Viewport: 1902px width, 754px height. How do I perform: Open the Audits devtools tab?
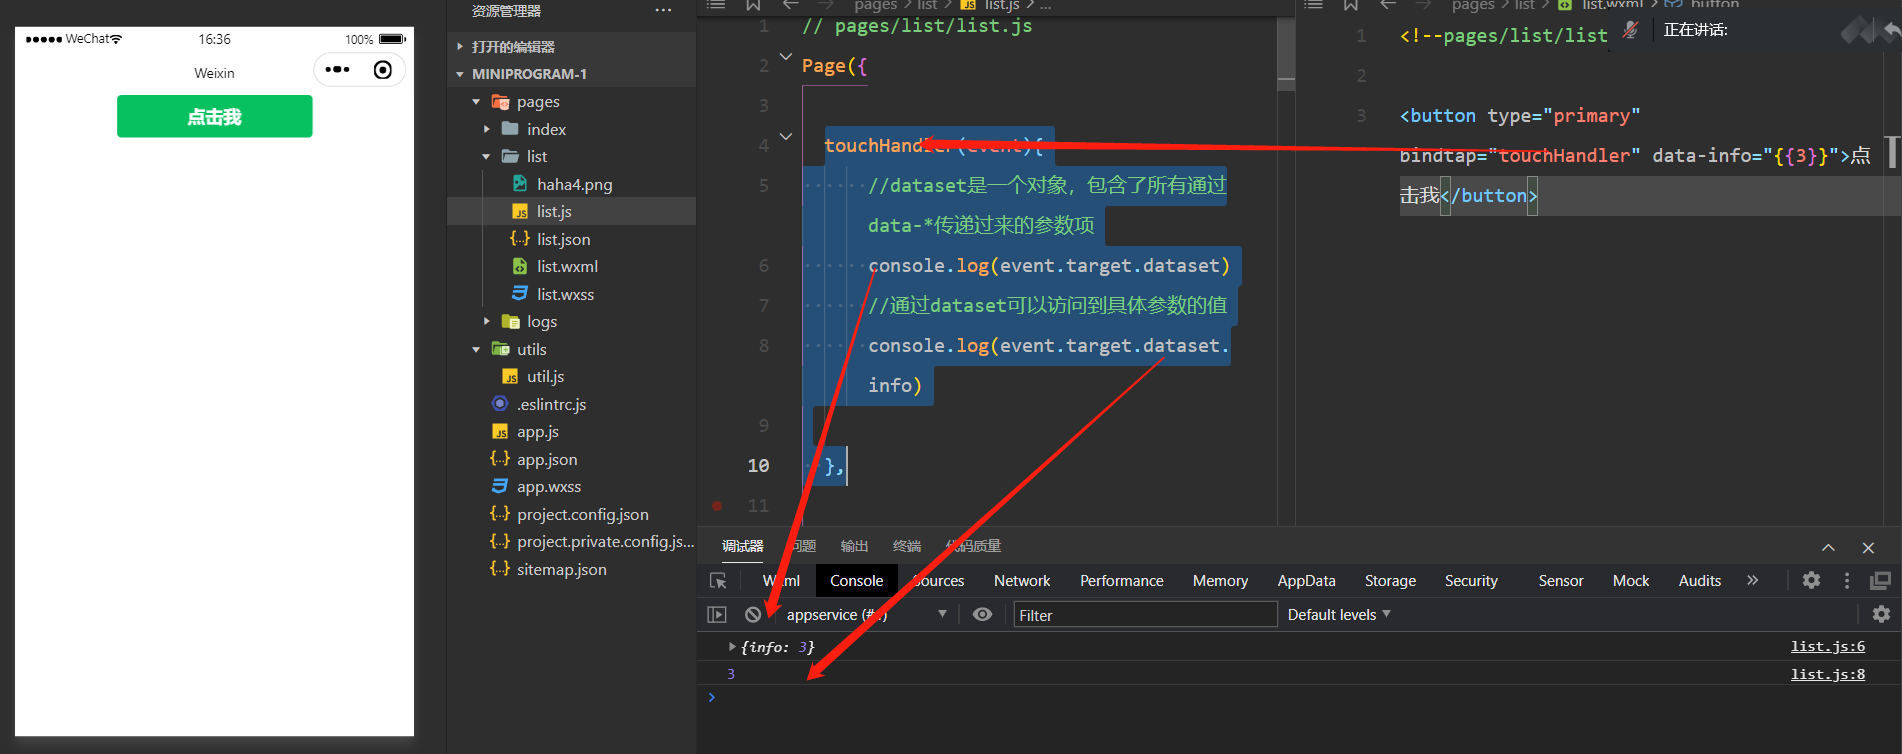tap(1700, 581)
